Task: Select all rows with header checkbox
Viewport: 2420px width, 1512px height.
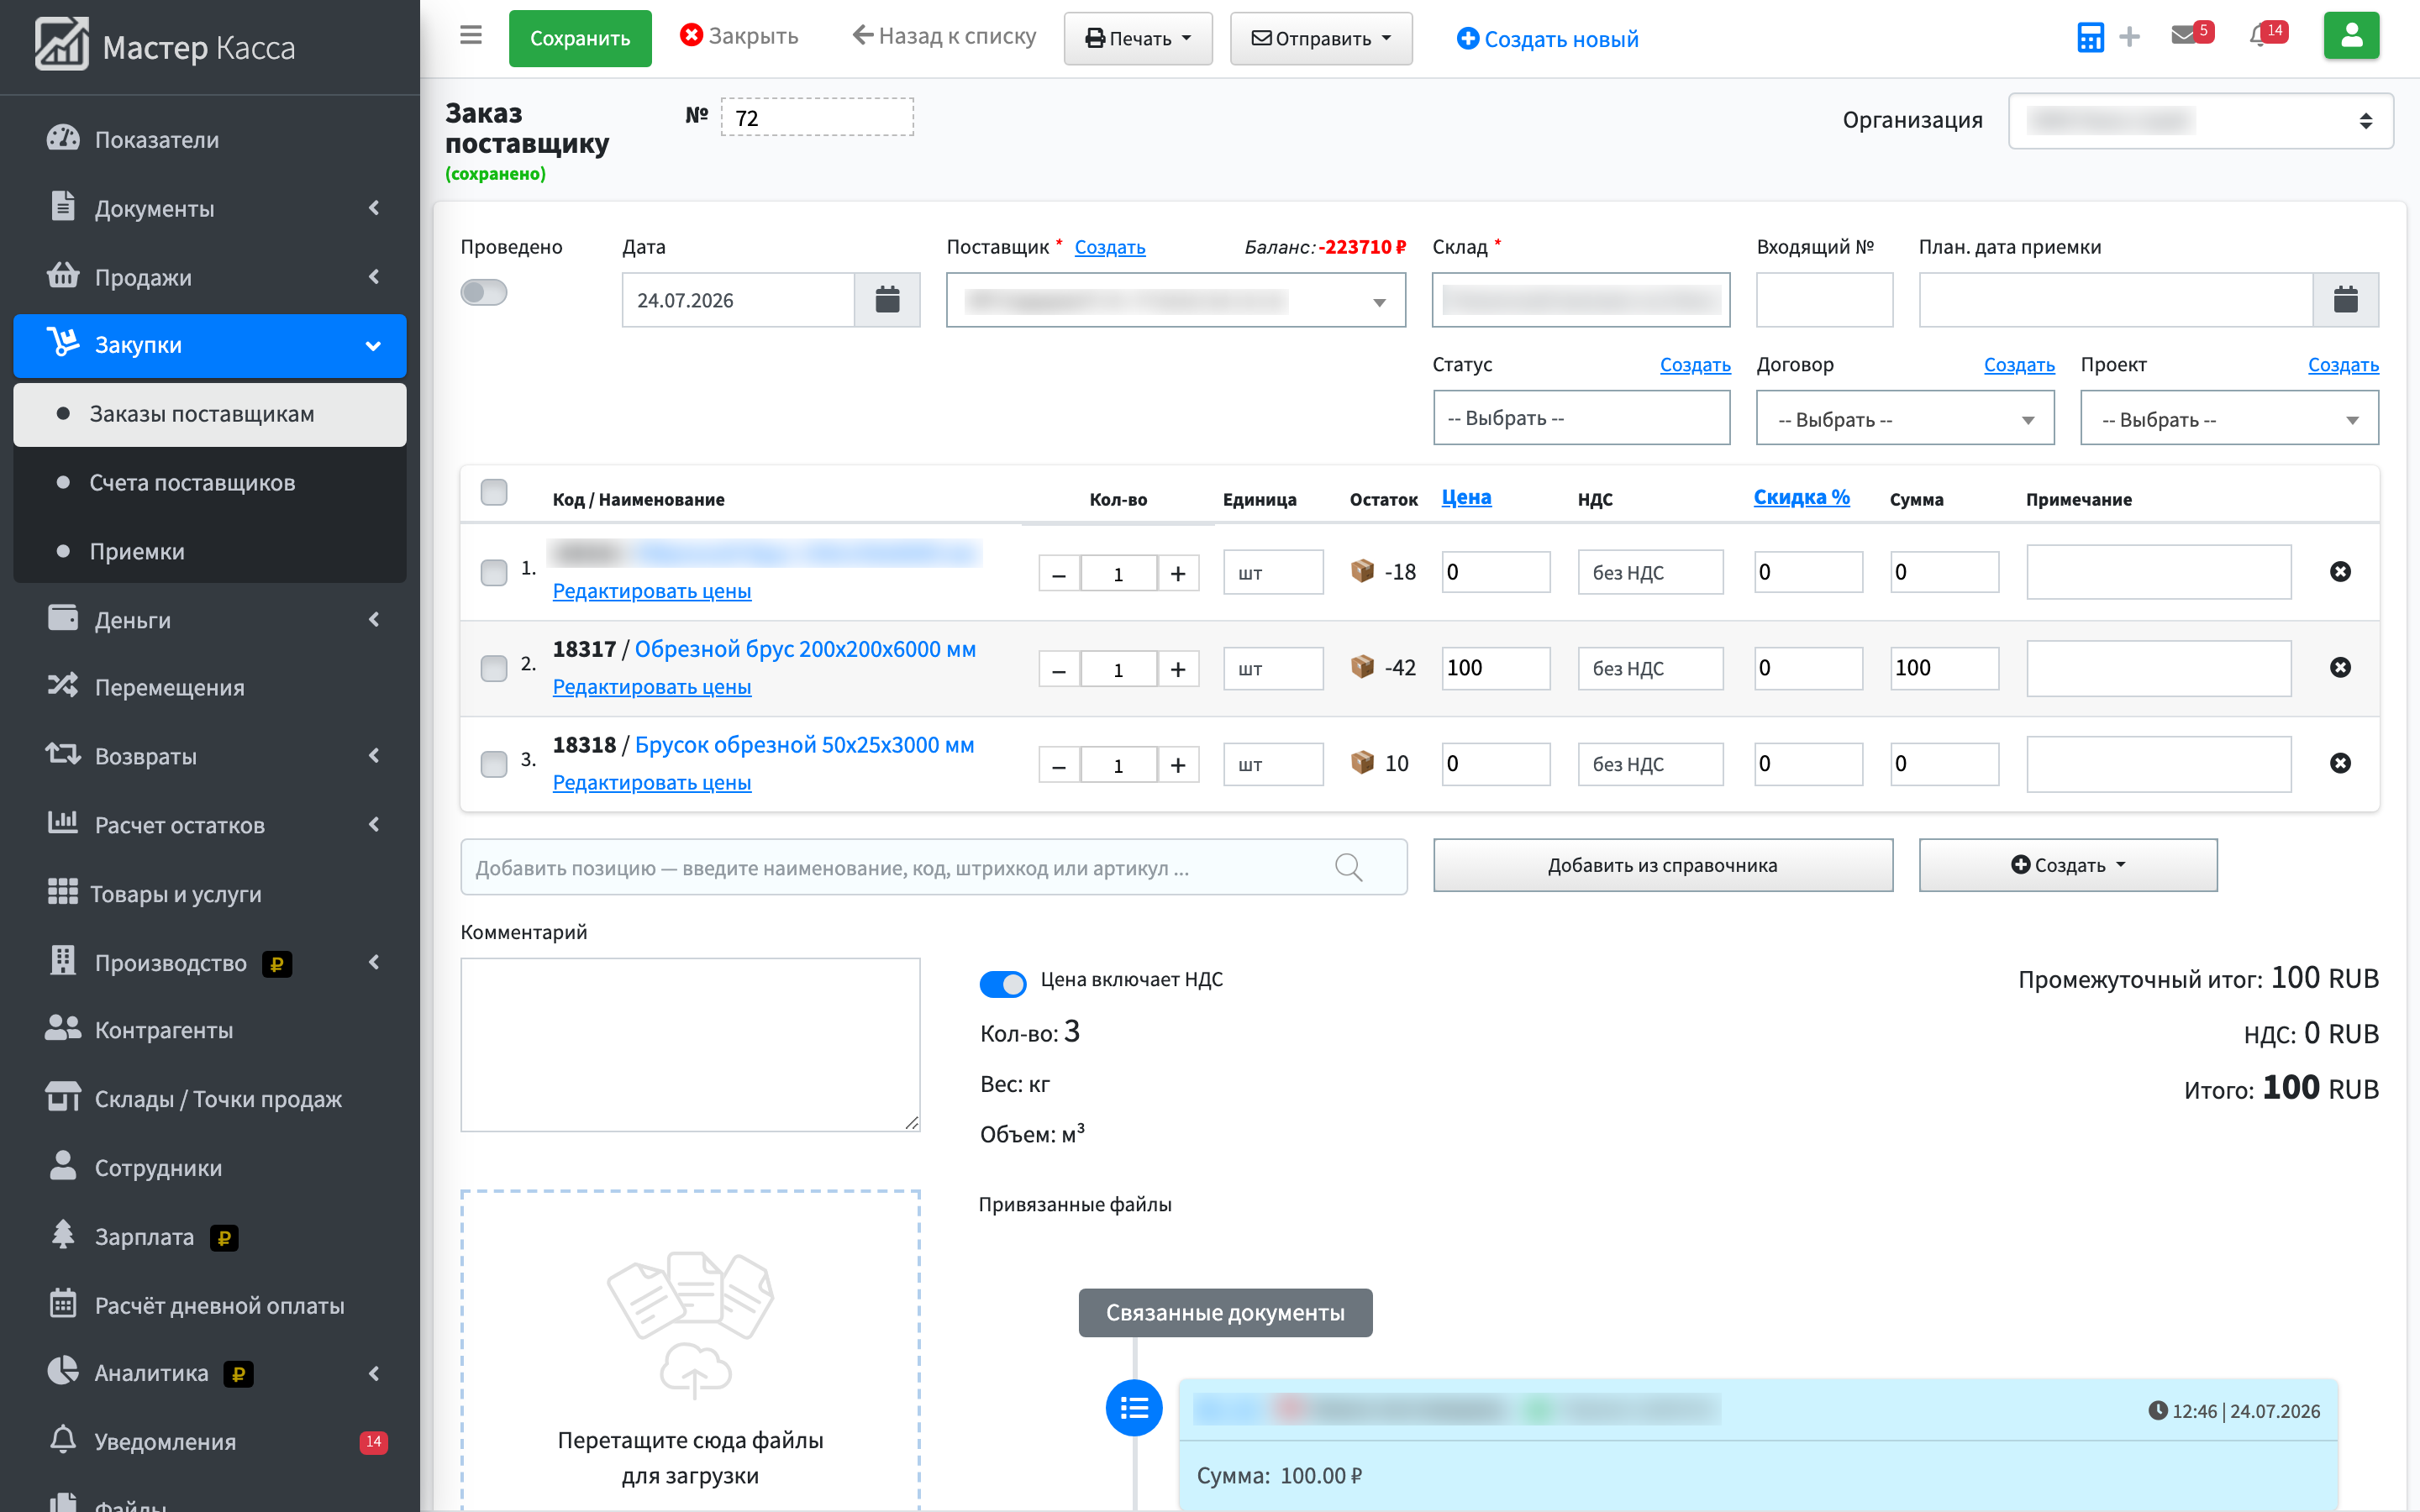Action: point(494,492)
